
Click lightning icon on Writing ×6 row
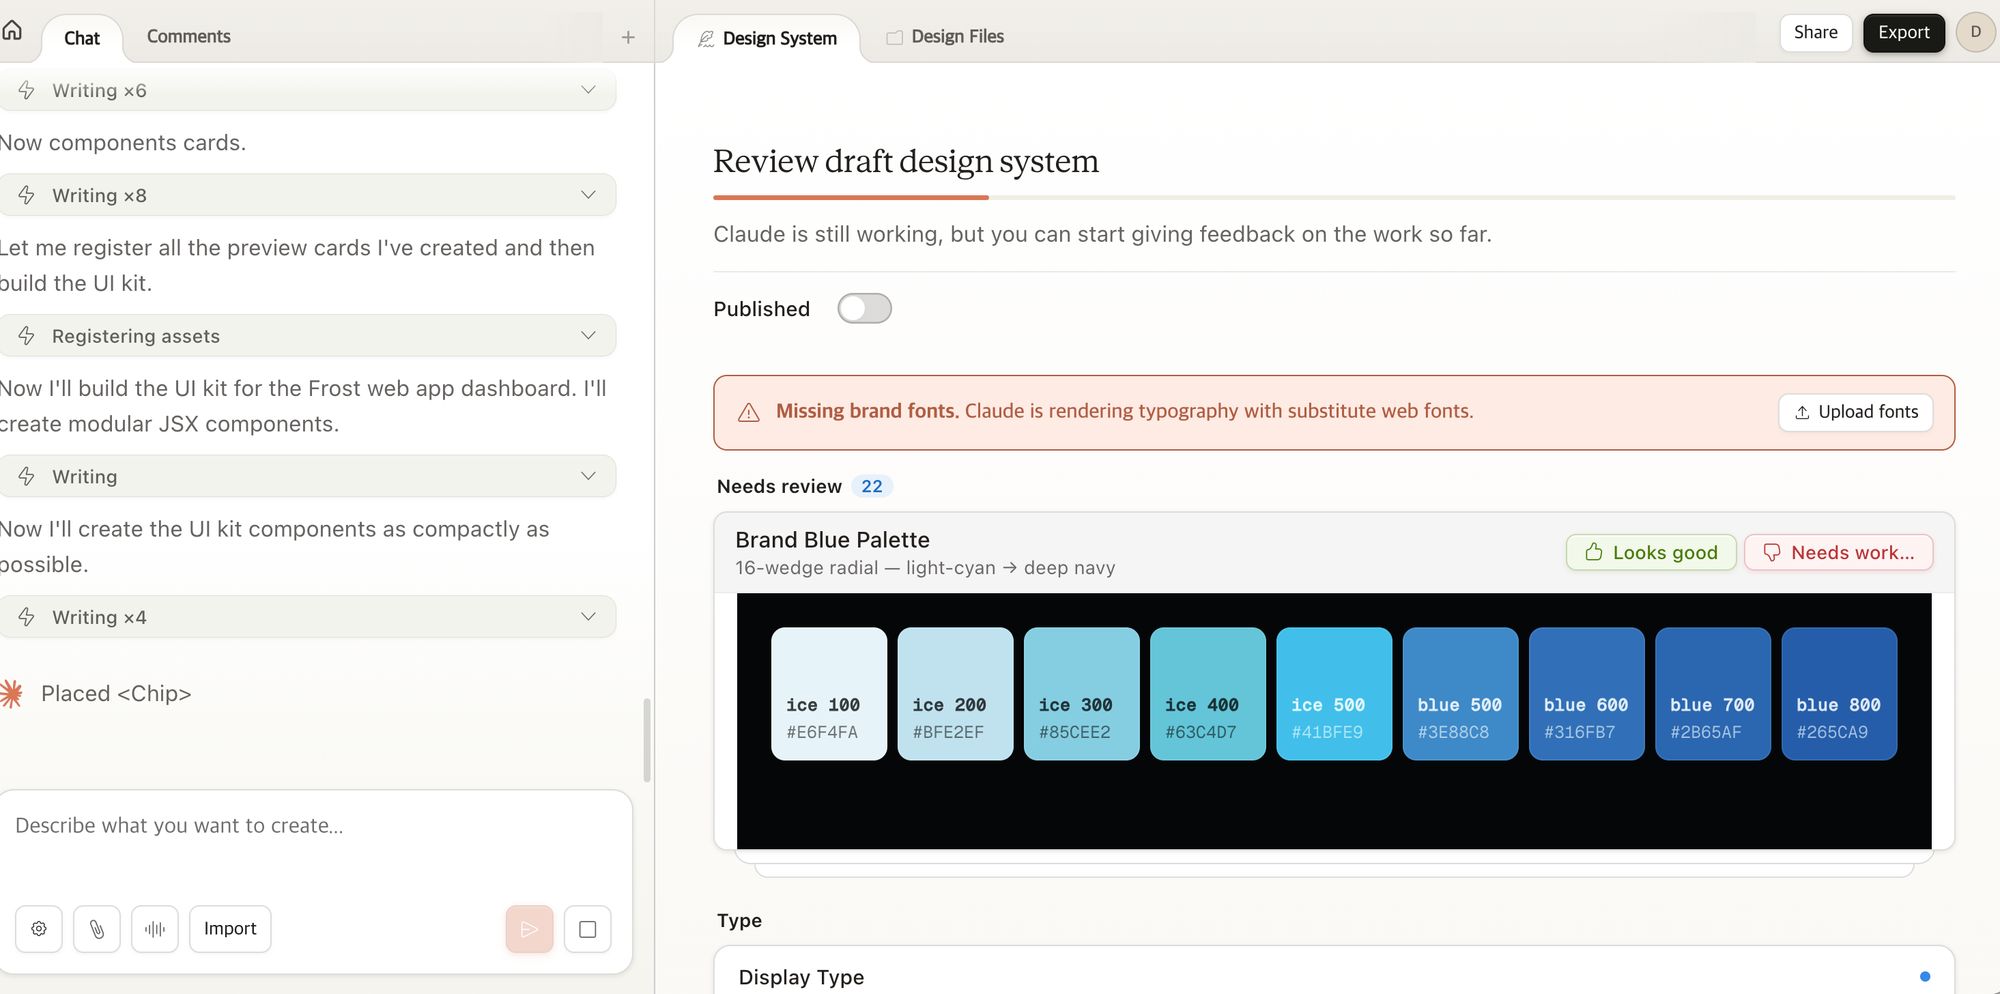[x=27, y=90]
